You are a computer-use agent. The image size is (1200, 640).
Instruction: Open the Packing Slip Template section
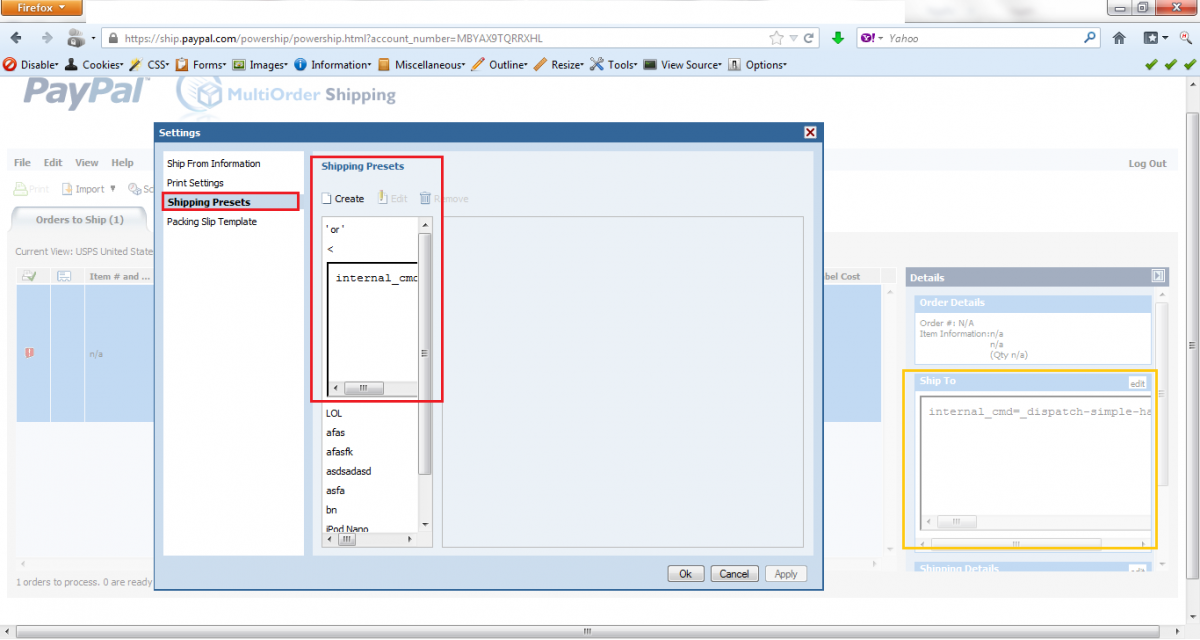211,222
